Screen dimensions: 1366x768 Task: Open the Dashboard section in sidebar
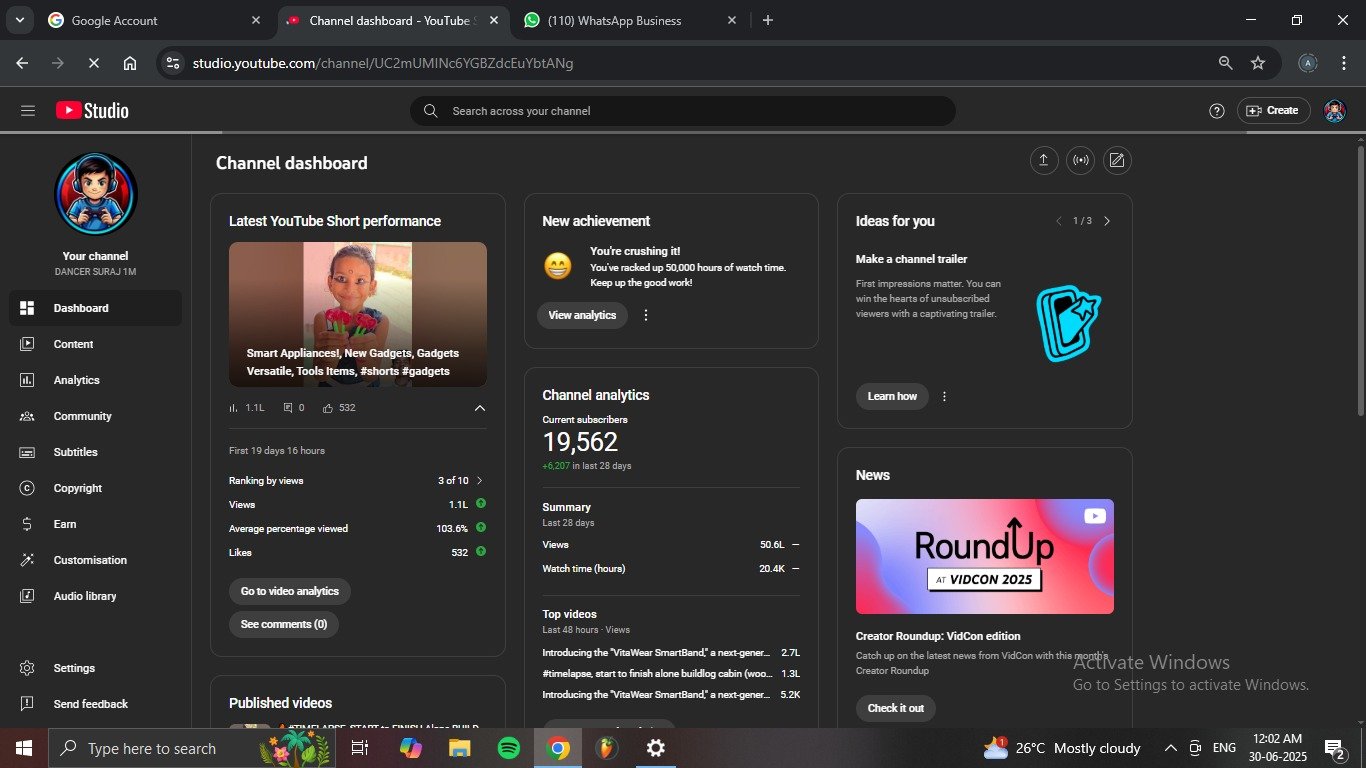pyautogui.click(x=95, y=308)
